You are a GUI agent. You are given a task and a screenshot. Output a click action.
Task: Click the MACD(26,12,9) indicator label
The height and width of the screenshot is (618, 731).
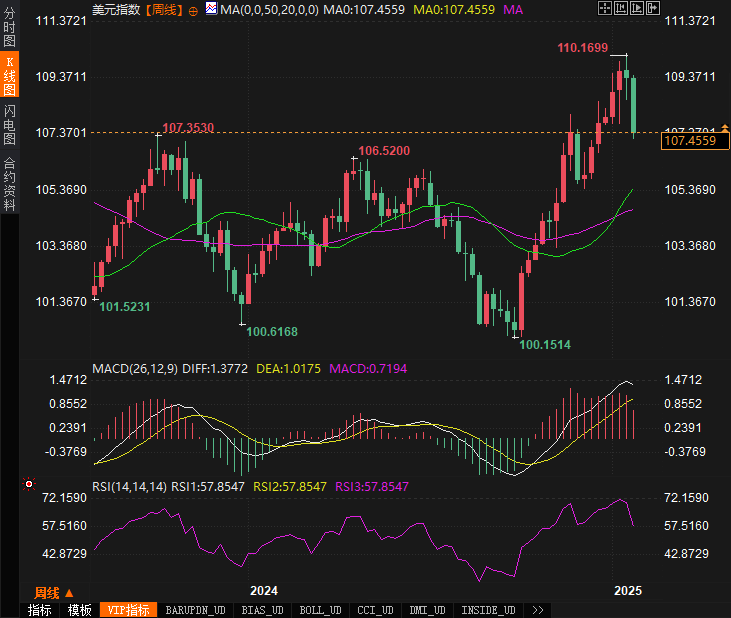coord(135,369)
